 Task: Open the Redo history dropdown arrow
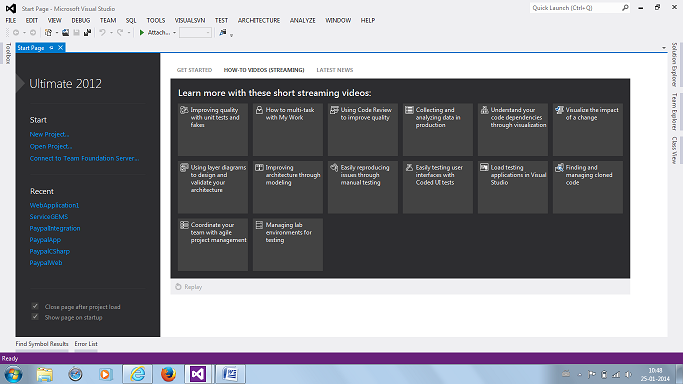click(129, 33)
